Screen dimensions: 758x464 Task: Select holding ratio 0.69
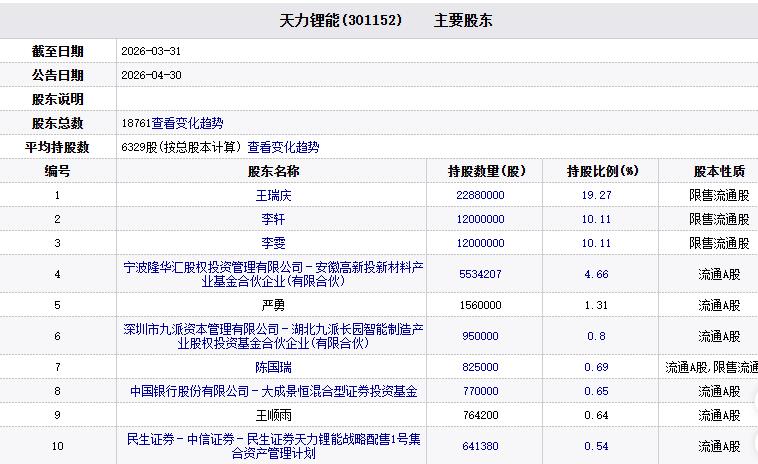pos(597,367)
